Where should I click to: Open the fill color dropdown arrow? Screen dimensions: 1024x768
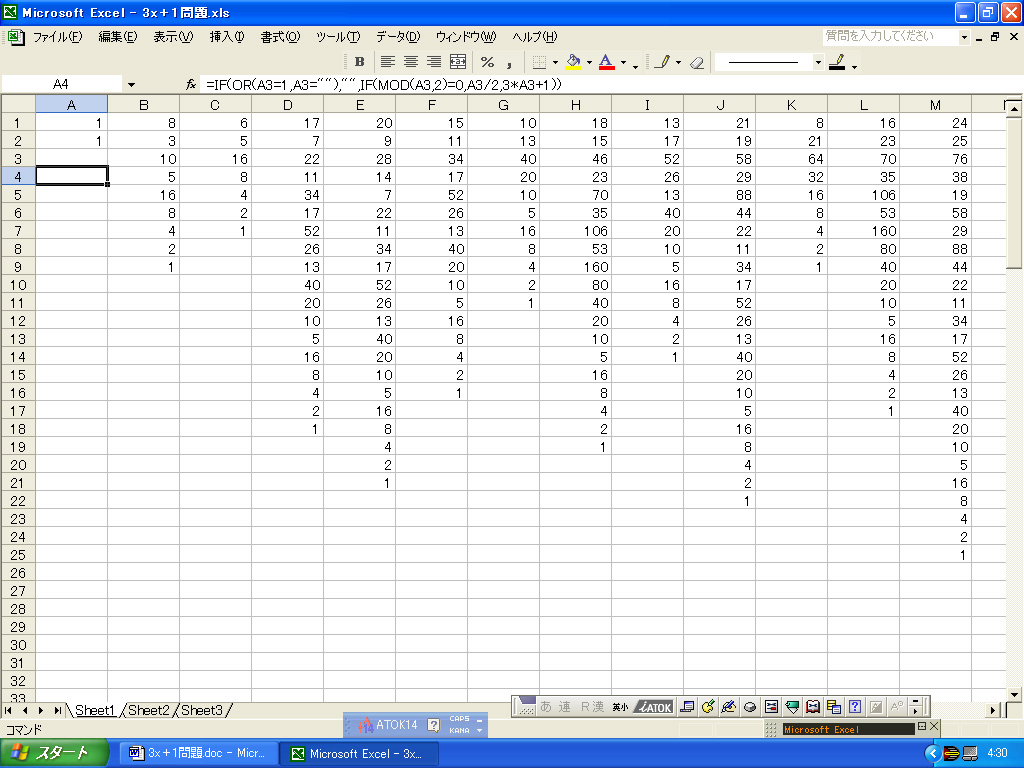[589, 62]
